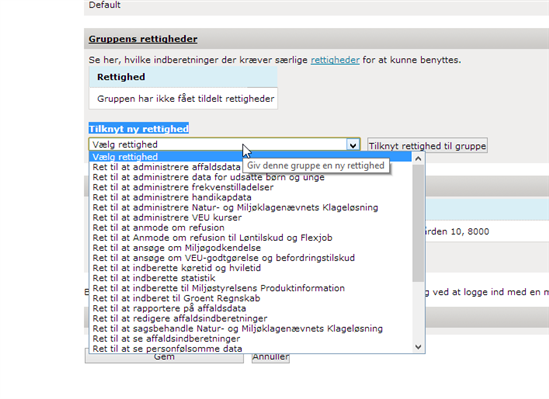Open the Vælg rettighed dropdown arrow
549x399 pixels.
[353, 145]
